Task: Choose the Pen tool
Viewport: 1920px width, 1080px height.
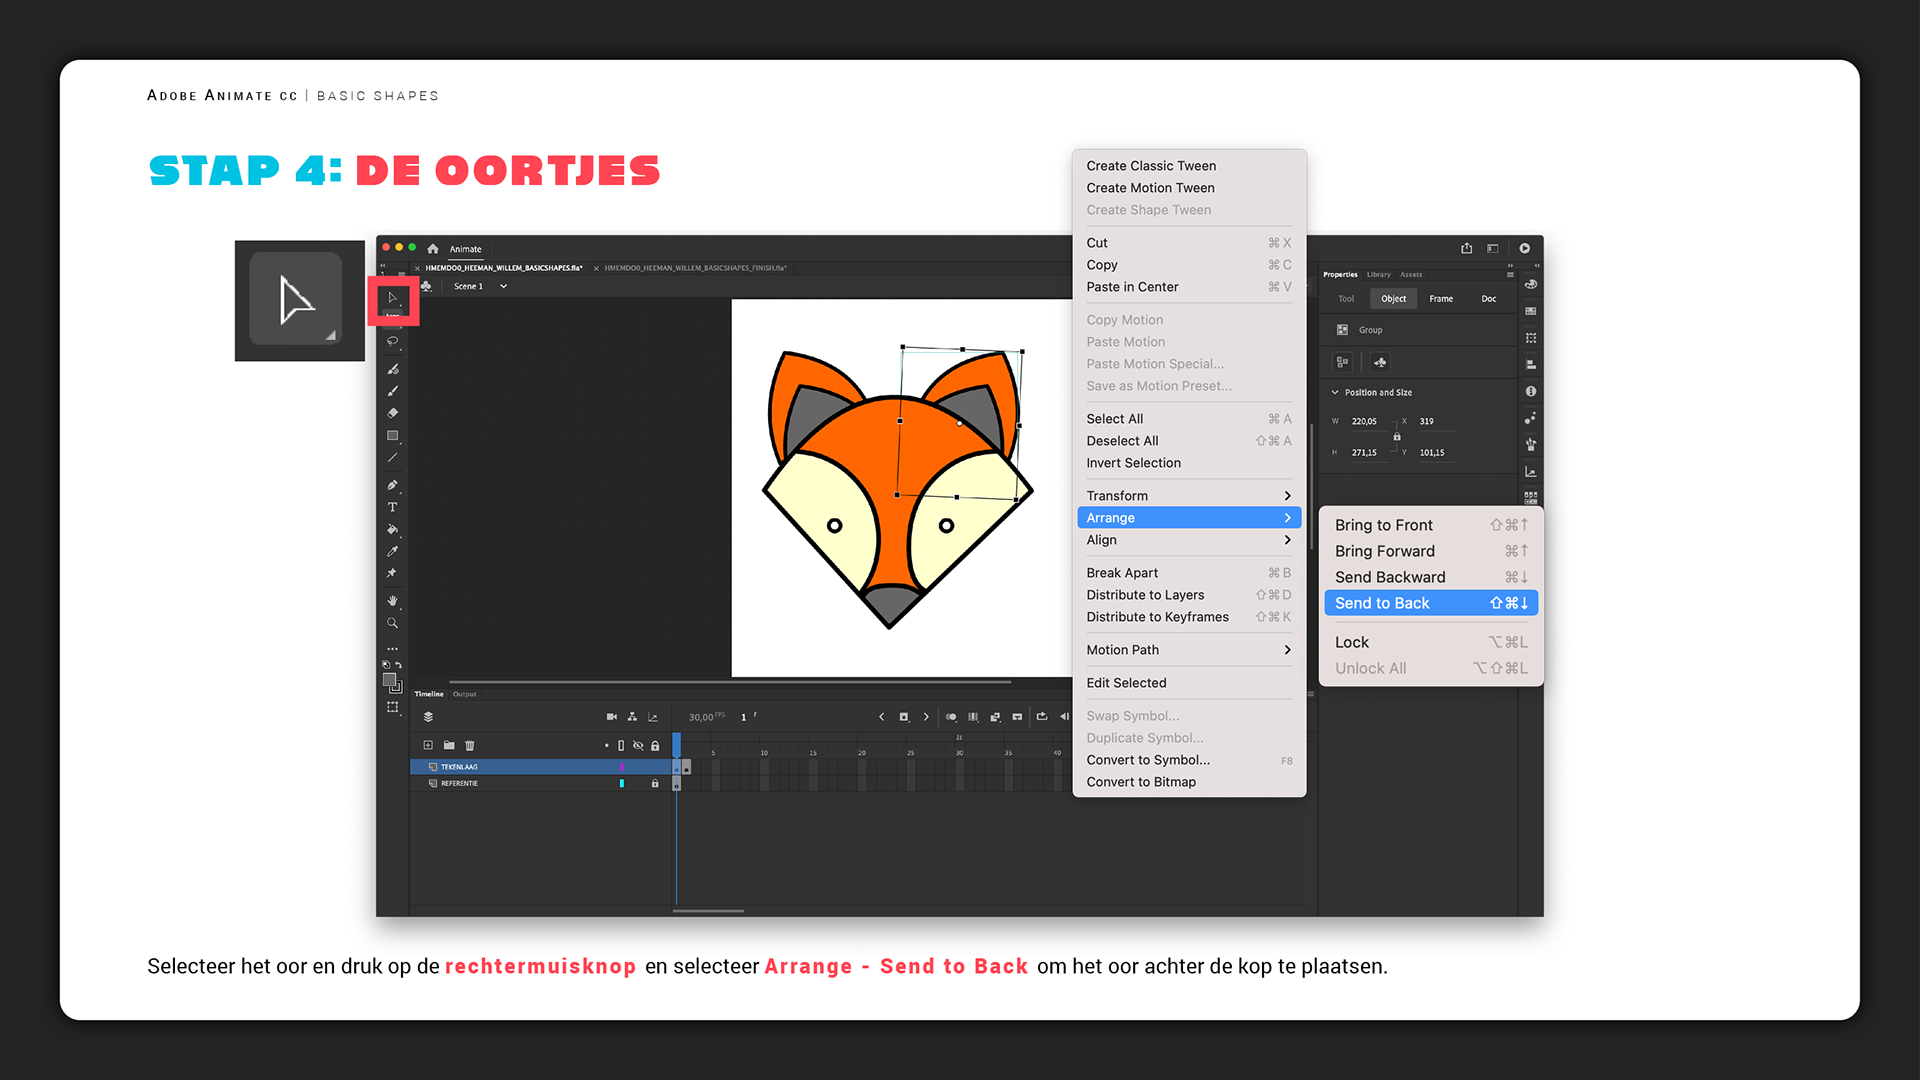Action: pyautogui.click(x=392, y=485)
